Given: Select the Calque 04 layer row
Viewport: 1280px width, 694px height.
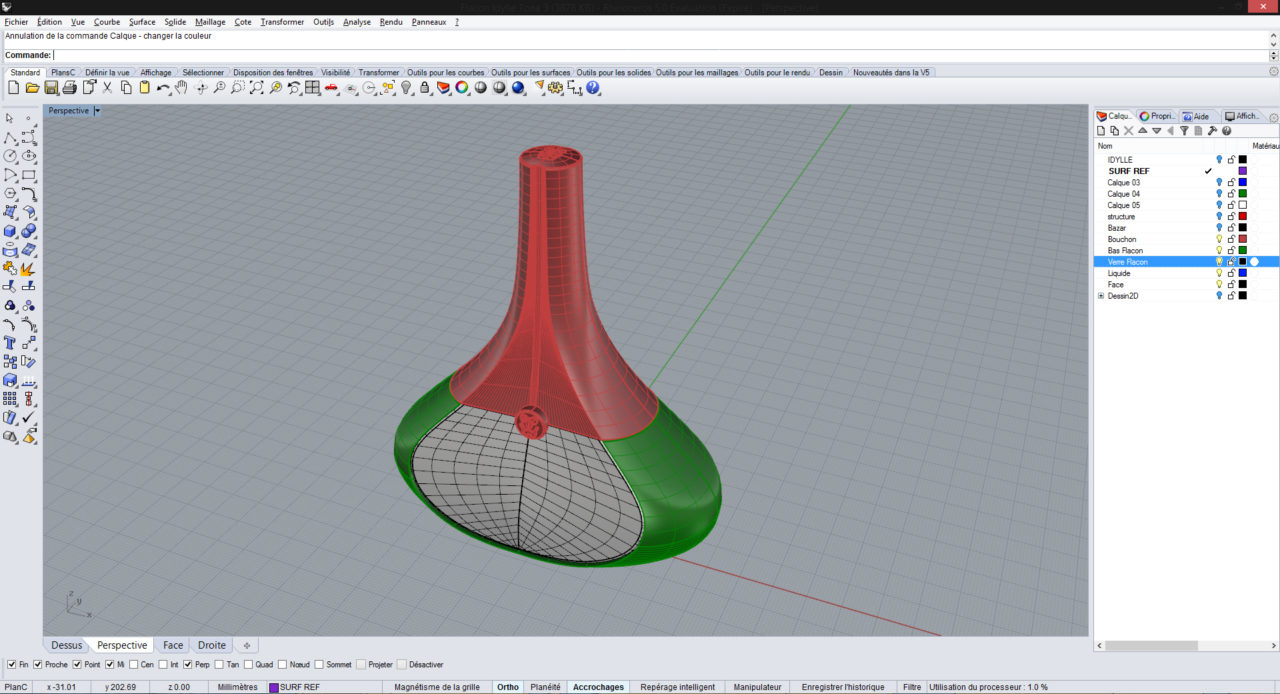Looking at the screenshot, I should pos(1186,194).
